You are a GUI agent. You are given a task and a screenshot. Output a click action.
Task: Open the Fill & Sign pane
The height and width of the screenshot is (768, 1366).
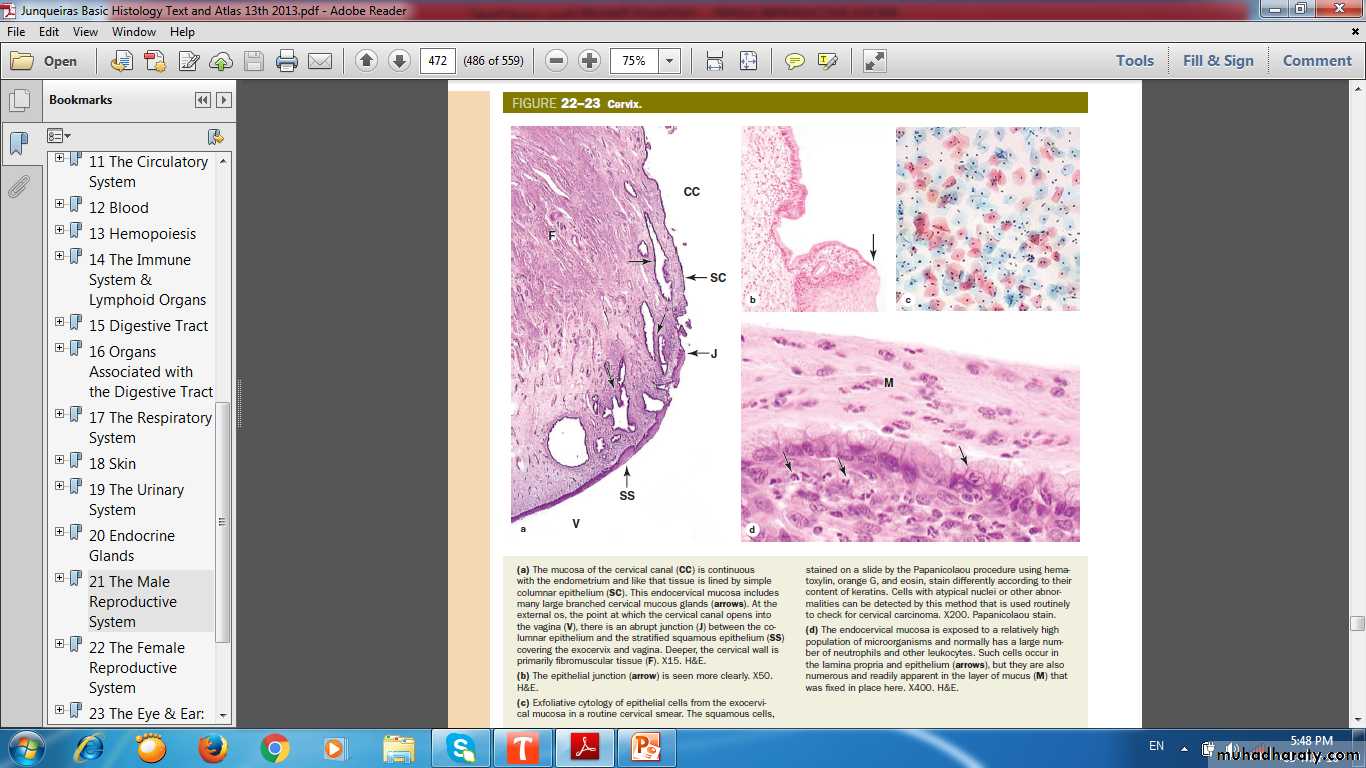1217,61
